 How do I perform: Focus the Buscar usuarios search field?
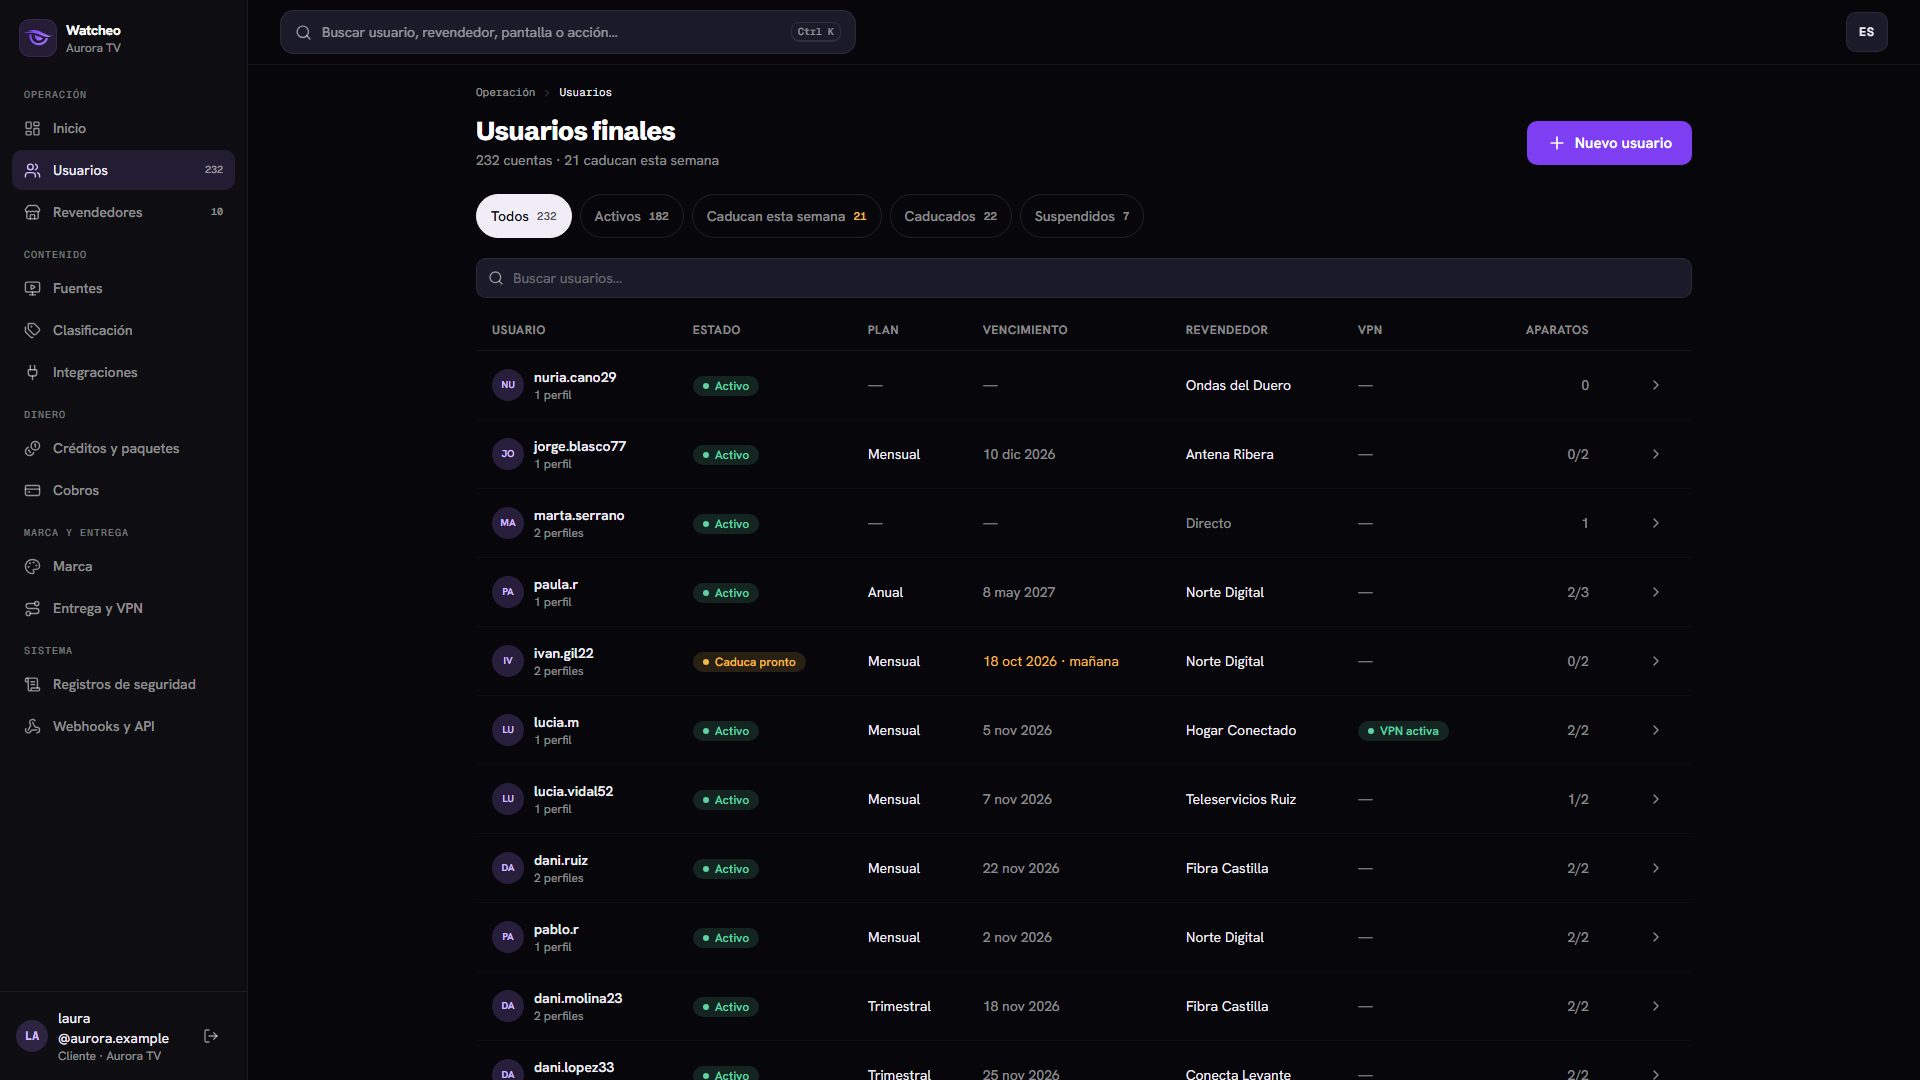coord(1083,278)
